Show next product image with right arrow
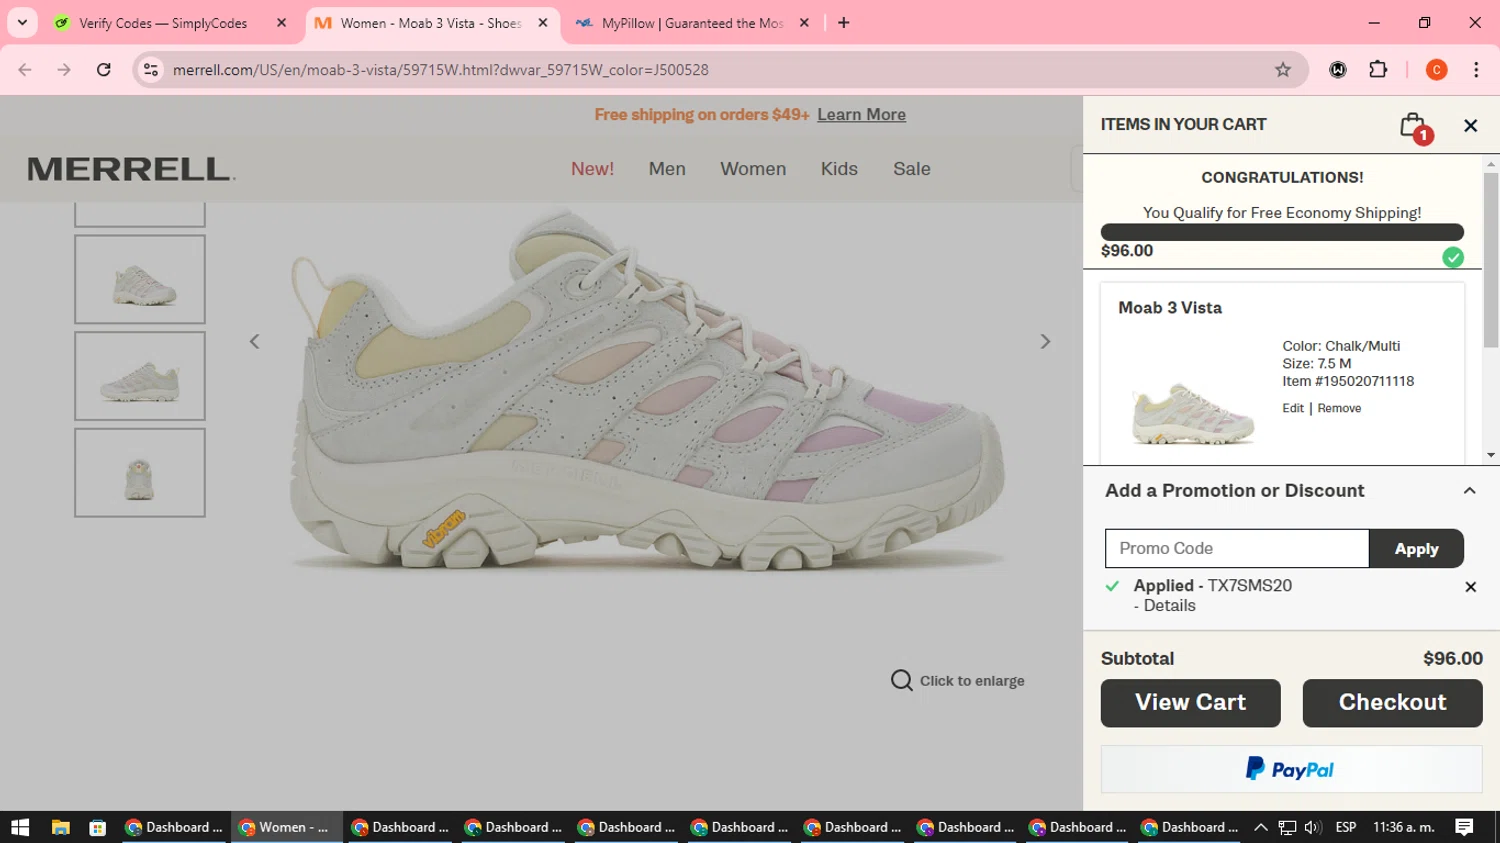 pos(1045,342)
